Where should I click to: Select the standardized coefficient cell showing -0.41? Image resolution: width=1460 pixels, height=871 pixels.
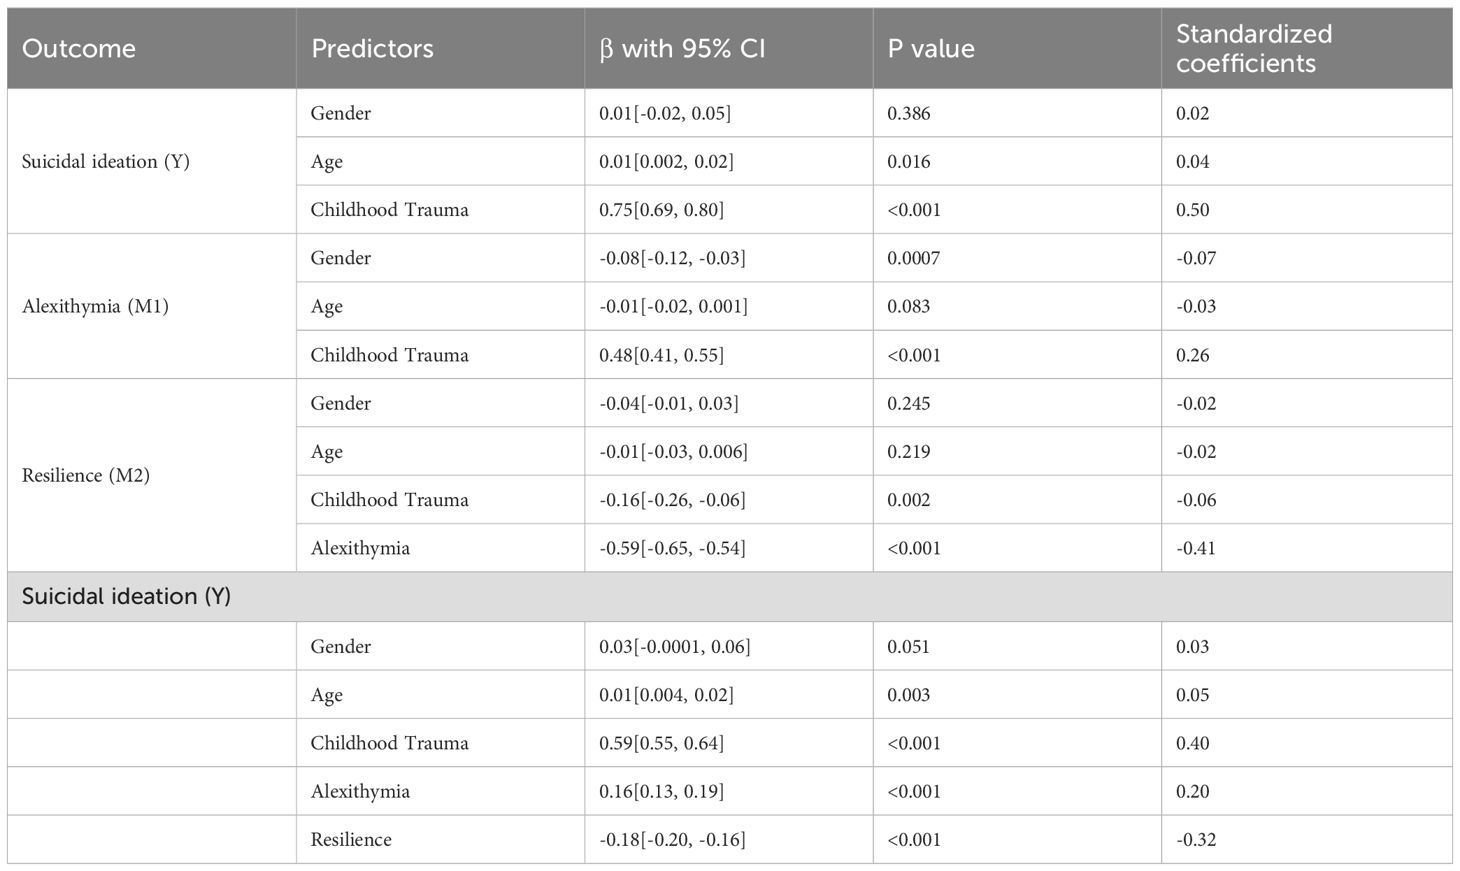(x=1196, y=548)
